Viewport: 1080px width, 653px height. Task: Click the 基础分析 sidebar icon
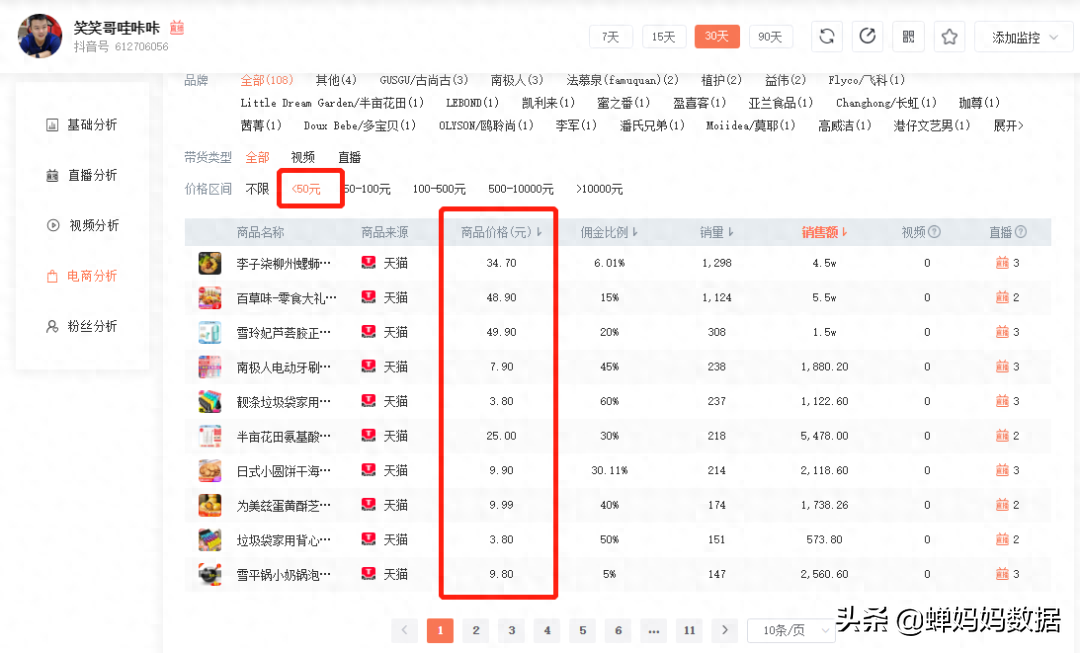click(52, 125)
